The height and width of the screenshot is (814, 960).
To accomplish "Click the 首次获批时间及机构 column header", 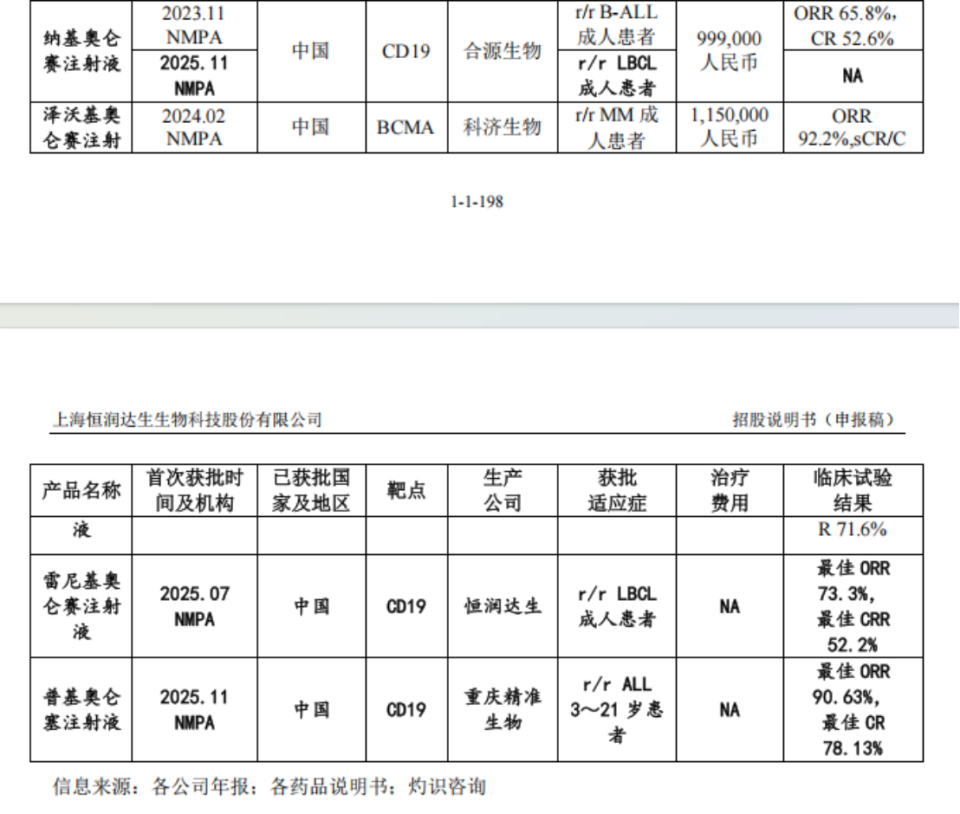I will click(x=194, y=490).
